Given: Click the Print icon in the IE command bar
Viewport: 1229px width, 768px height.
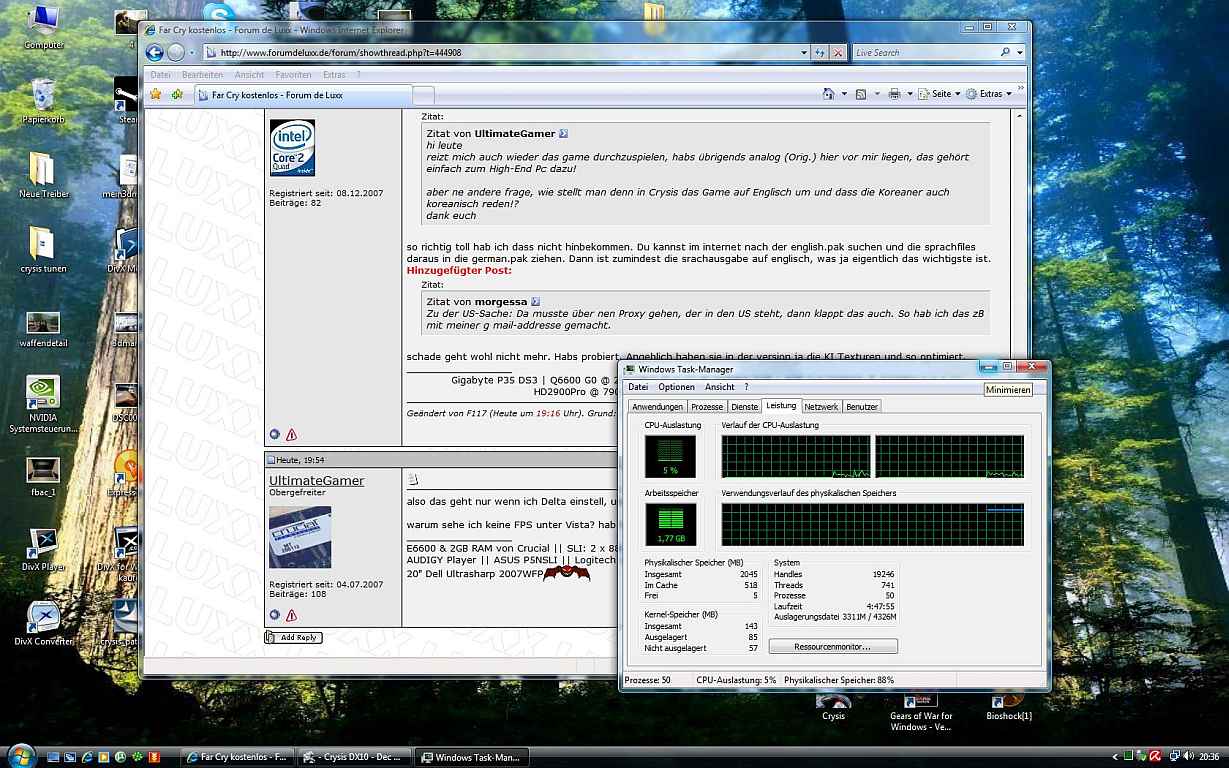Looking at the screenshot, I should point(895,94).
